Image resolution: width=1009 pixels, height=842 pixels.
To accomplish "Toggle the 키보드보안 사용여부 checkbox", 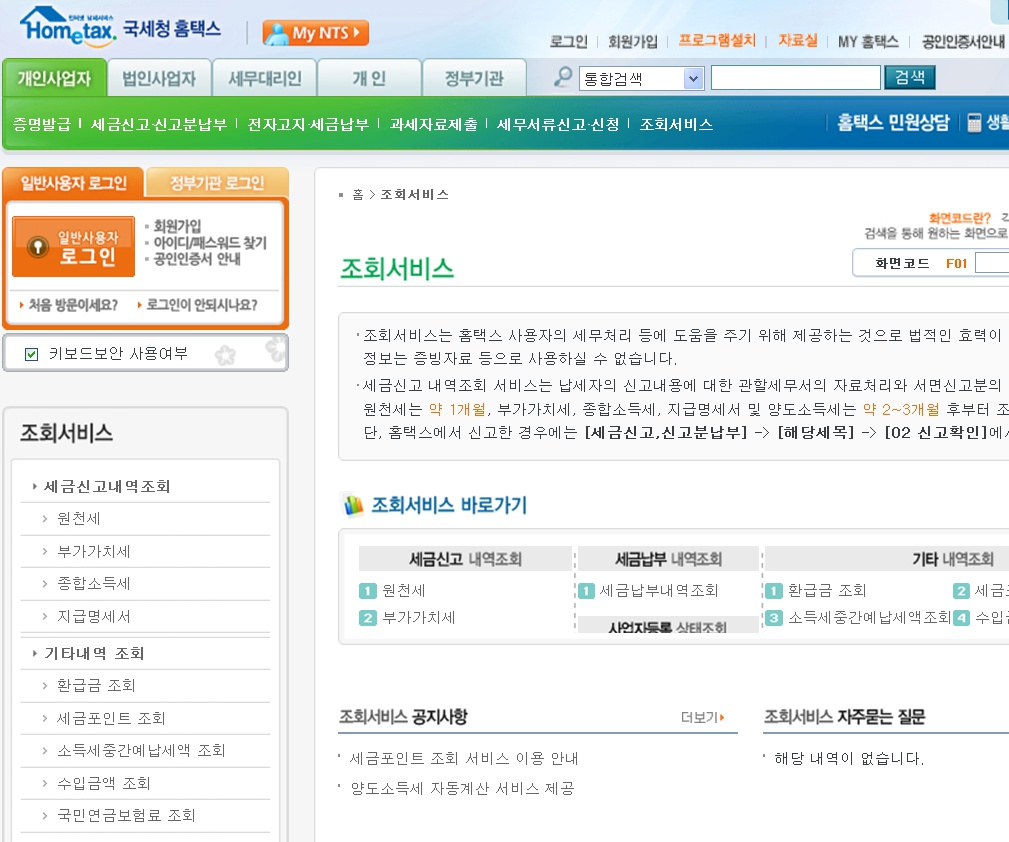I will click(31, 353).
